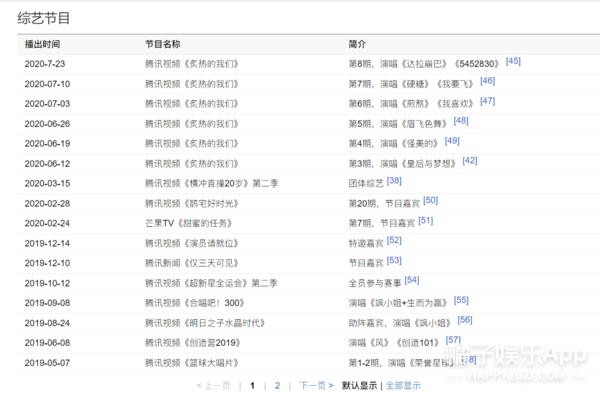Open reference link [46]

coord(488,81)
